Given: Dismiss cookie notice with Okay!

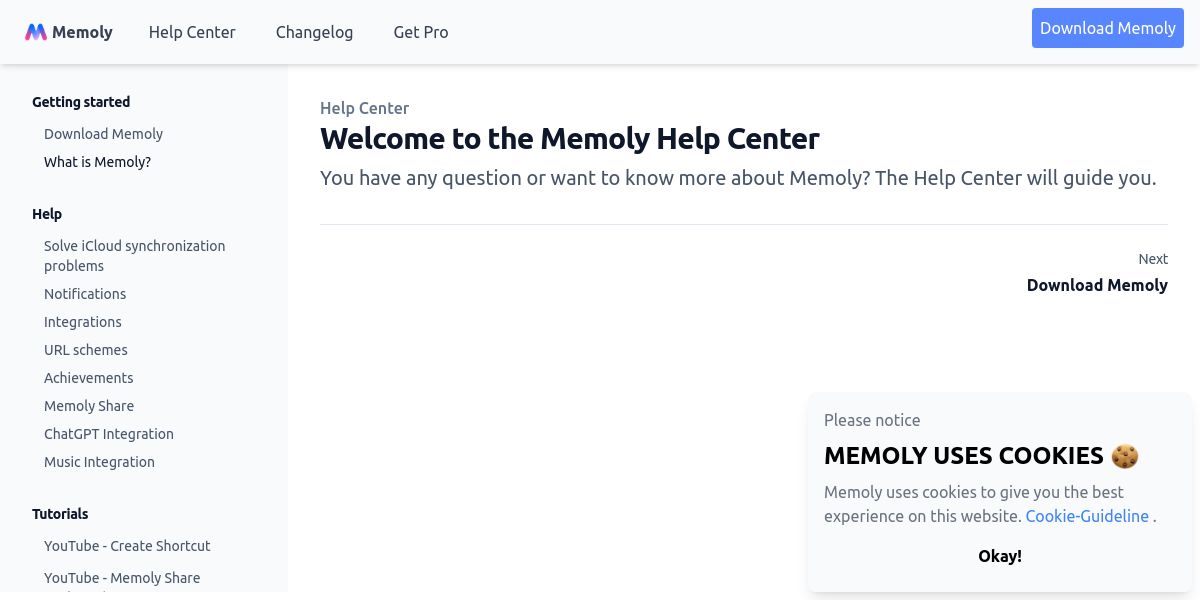Looking at the screenshot, I should [x=1000, y=556].
